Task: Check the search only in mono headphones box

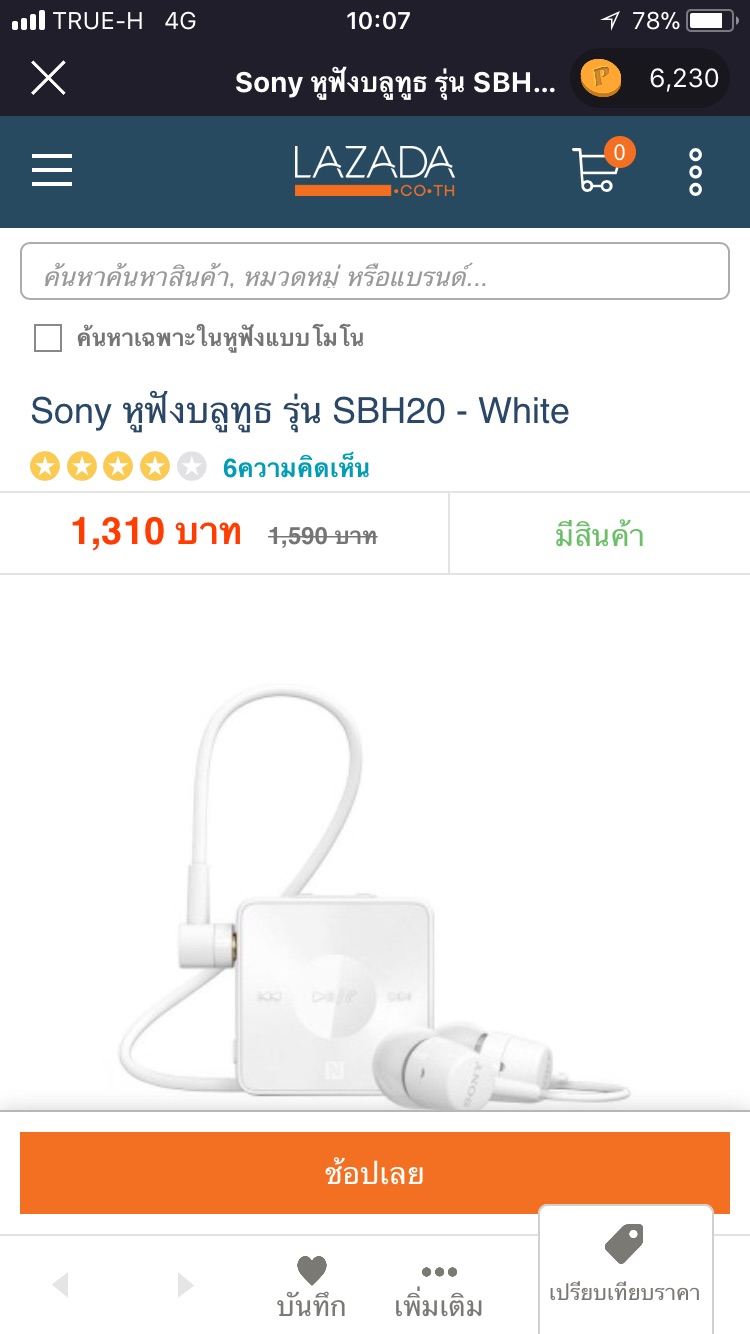Action: [48, 338]
